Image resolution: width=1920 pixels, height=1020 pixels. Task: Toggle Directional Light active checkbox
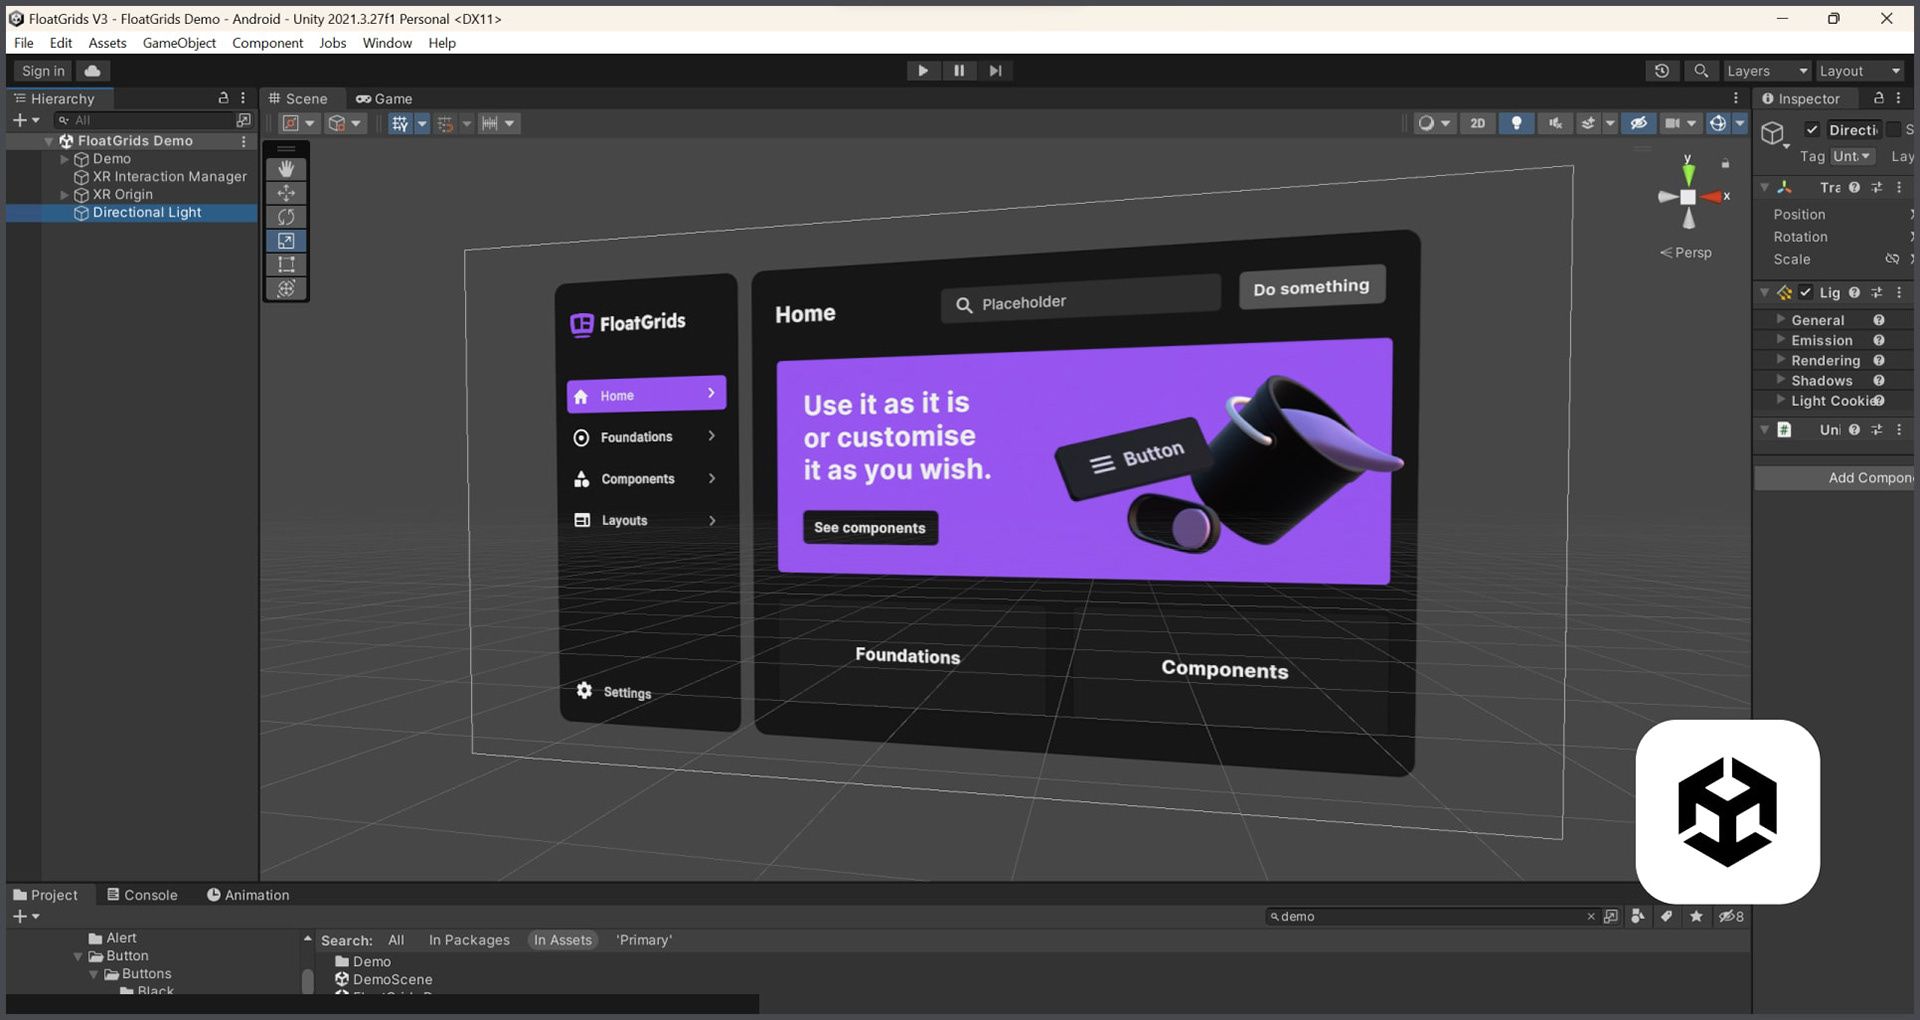[x=1812, y=129]
